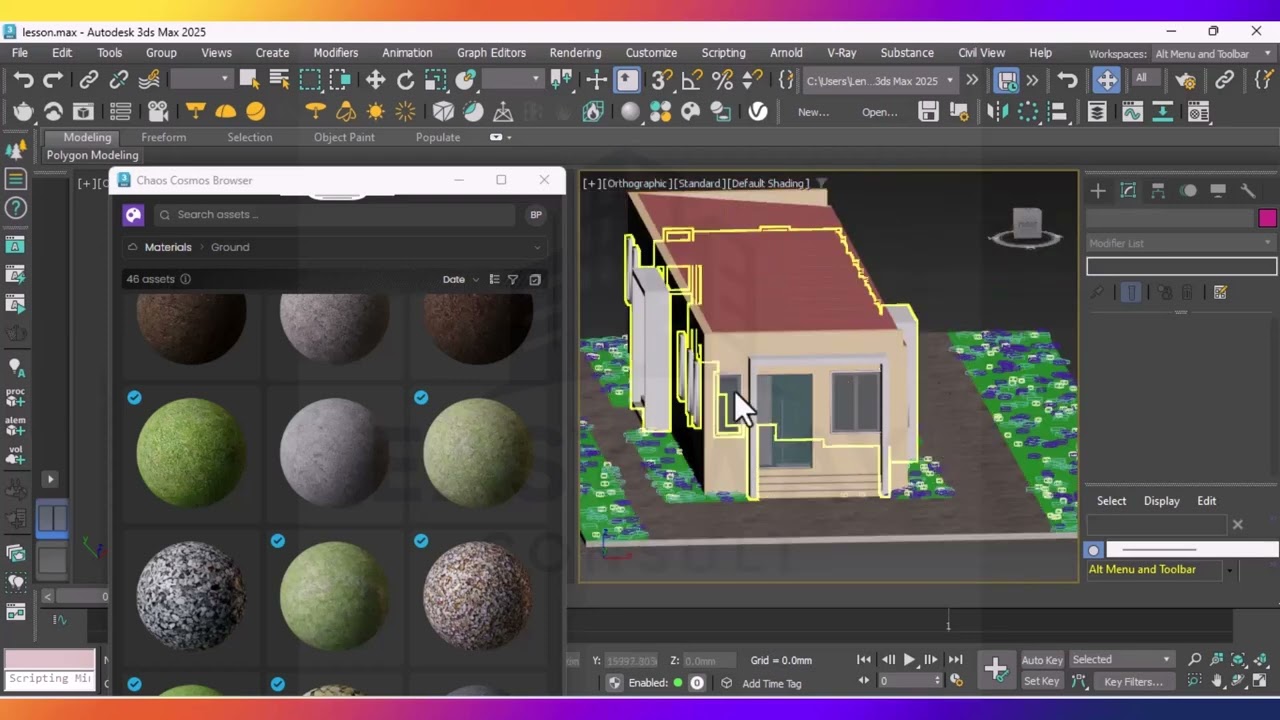Click the current frame number field
Screen dimensions: 1280x720
(908, 681)
